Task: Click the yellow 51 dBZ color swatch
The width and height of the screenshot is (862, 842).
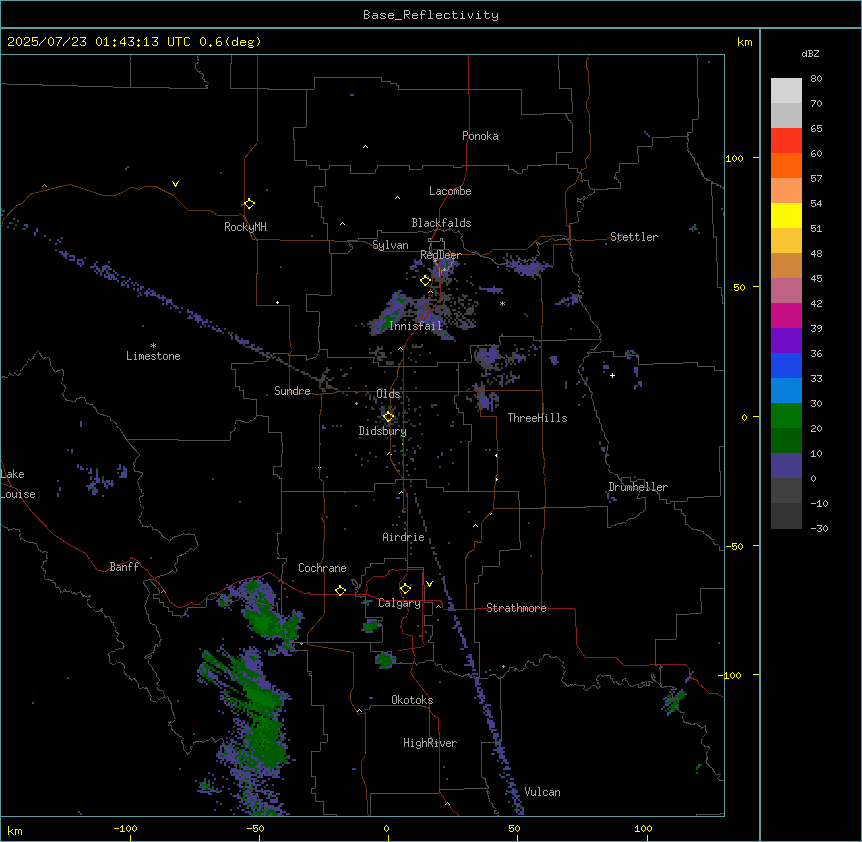Action: [786, 215]
